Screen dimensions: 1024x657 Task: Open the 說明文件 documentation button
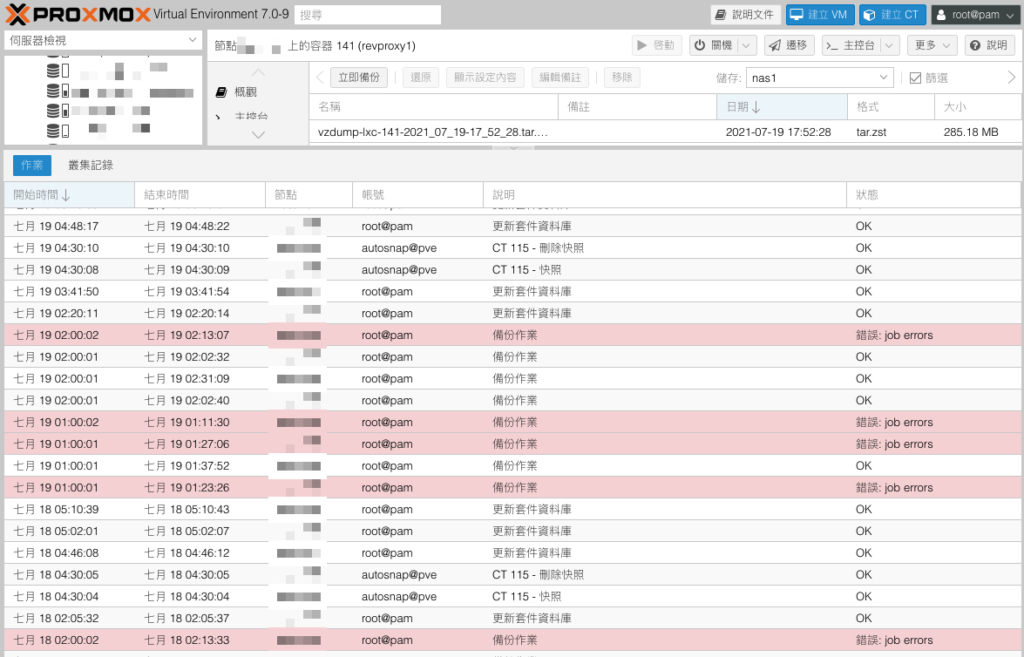click(745, 14)
